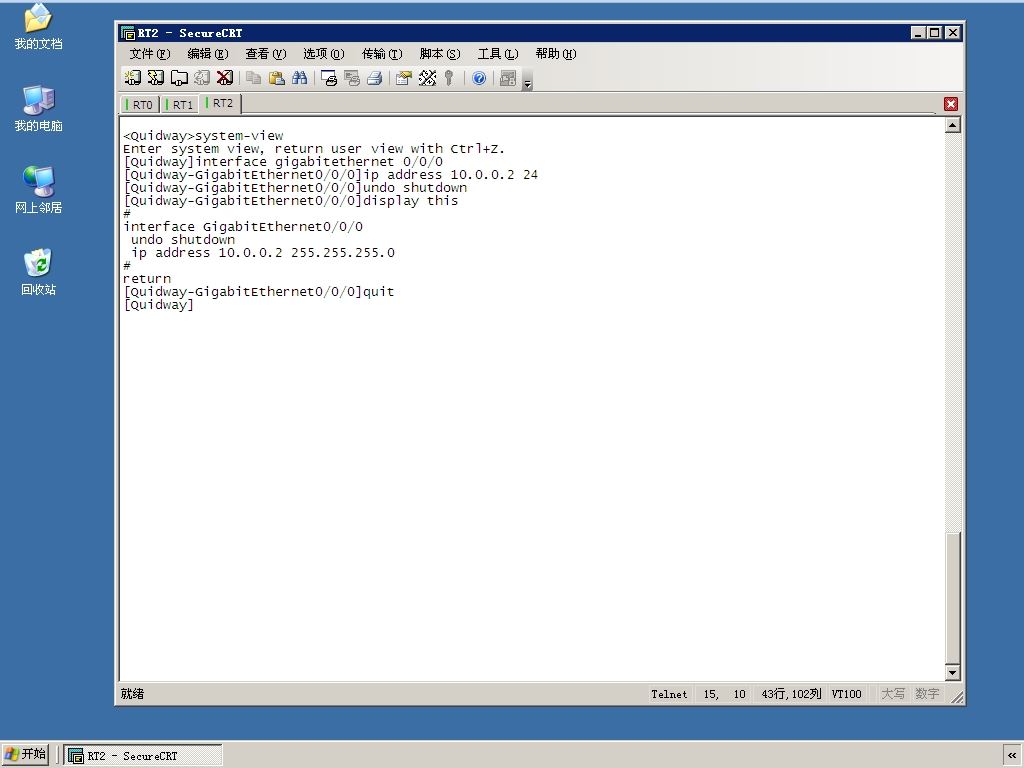The image size is (1024, 768).
Task: Click the 数字 num lock indicator
Action: click(x=927, y=694)
